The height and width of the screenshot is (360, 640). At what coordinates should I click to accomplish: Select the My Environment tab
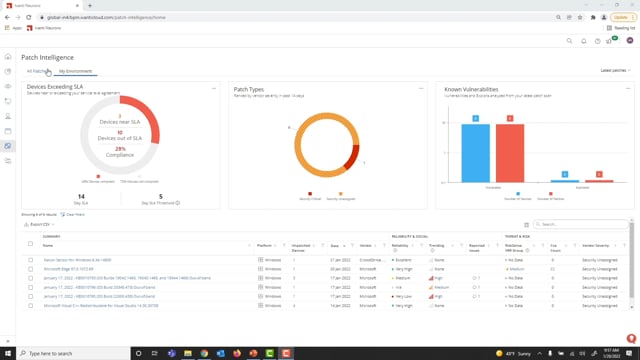click(76, 71)
